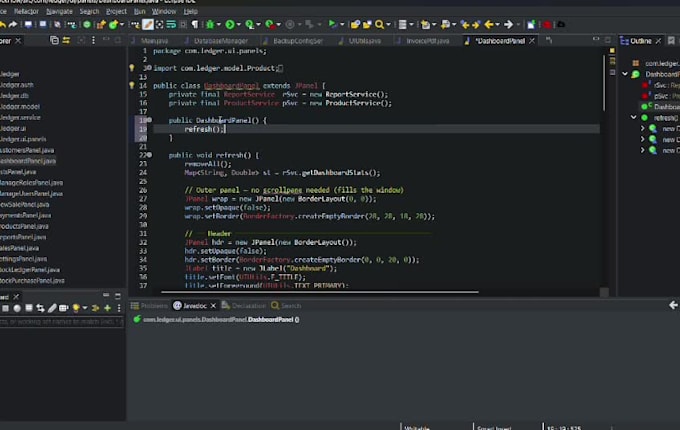Click the camera snapshot toolbar icon
Viewport: 680px width, 430px height.
pyautogui.click(x=561, y=25)
